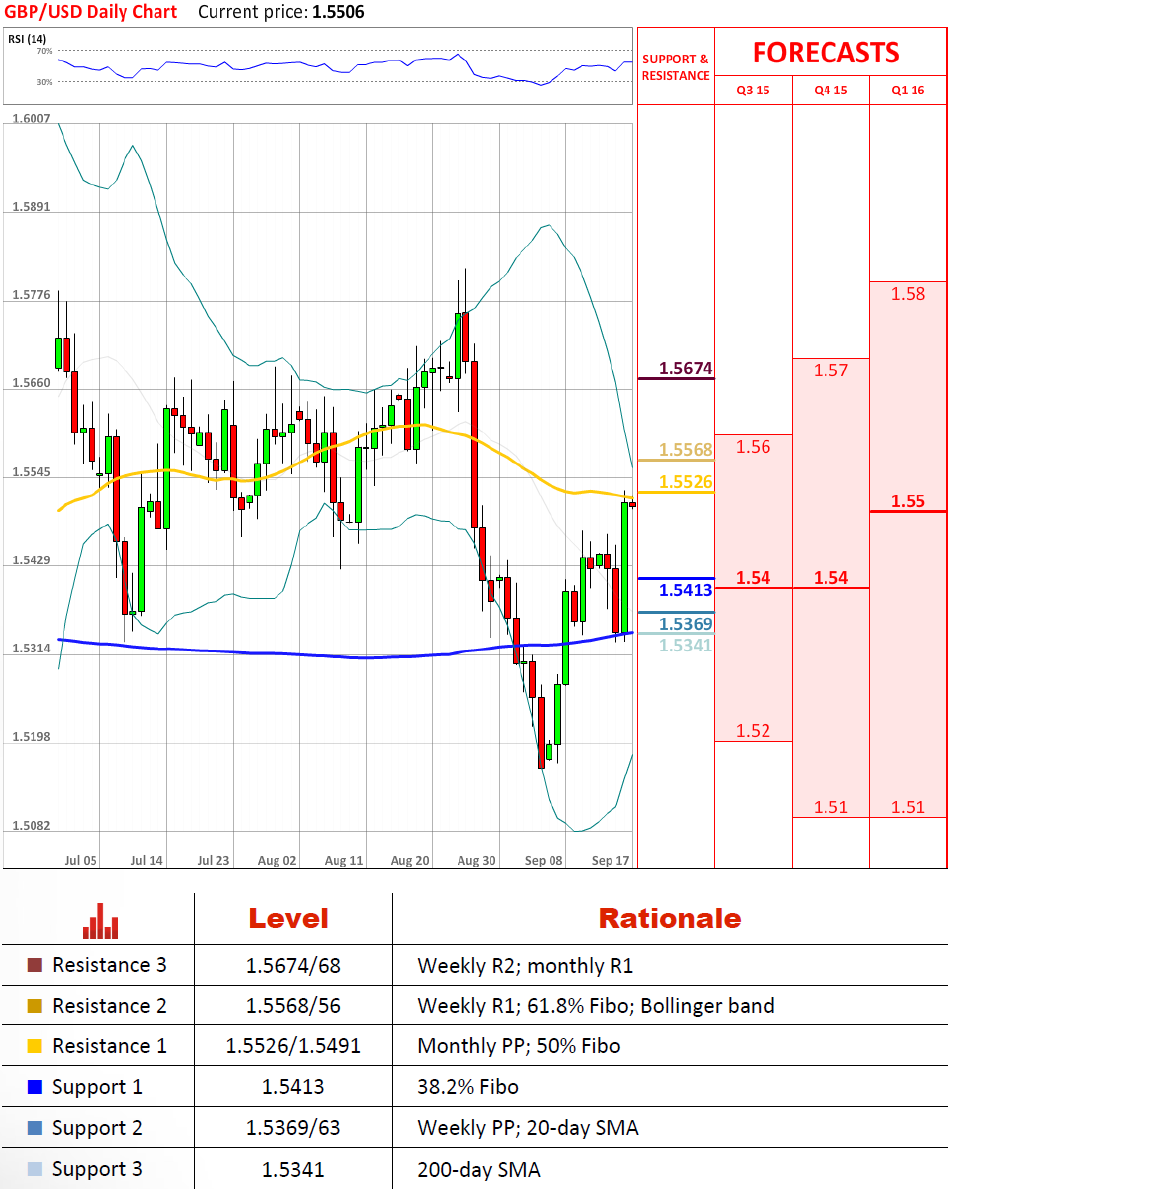The width and height of the screenshot is (1152, 1189).
Task: Click the Aug 11 date axis label
Action: click(344, 861)
